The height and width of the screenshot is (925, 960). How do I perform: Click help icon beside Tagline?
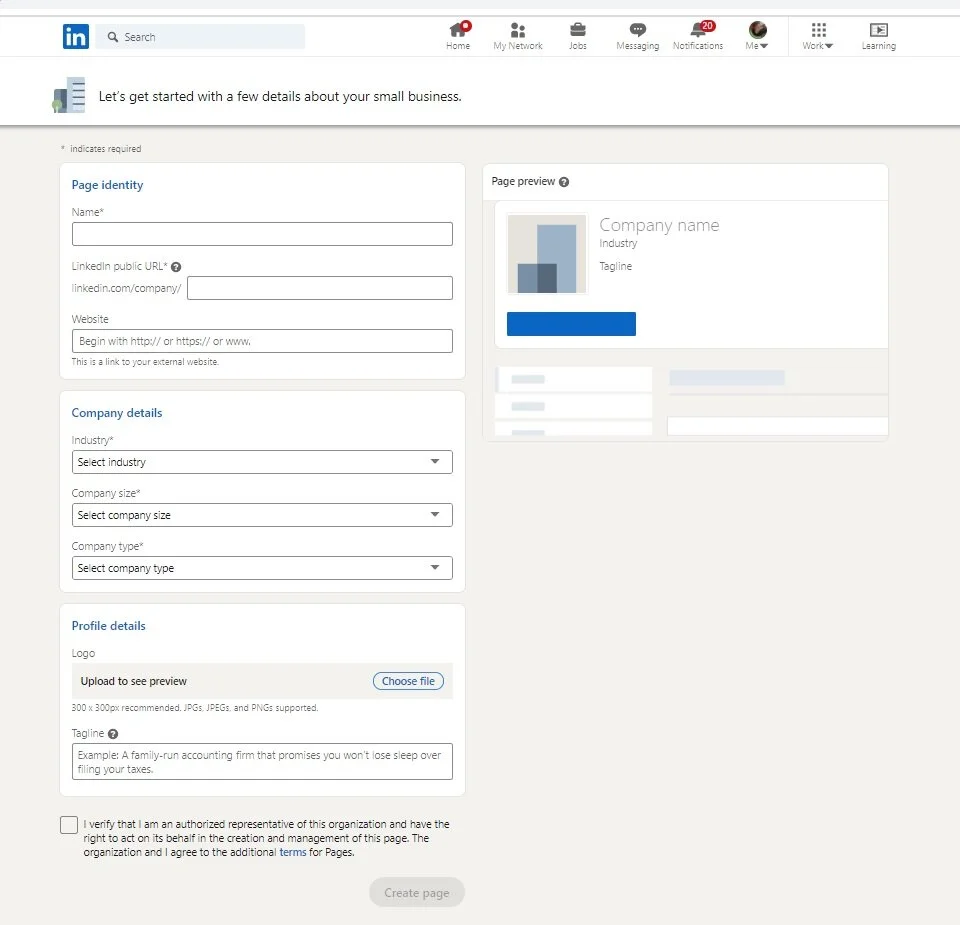point(113,733)
